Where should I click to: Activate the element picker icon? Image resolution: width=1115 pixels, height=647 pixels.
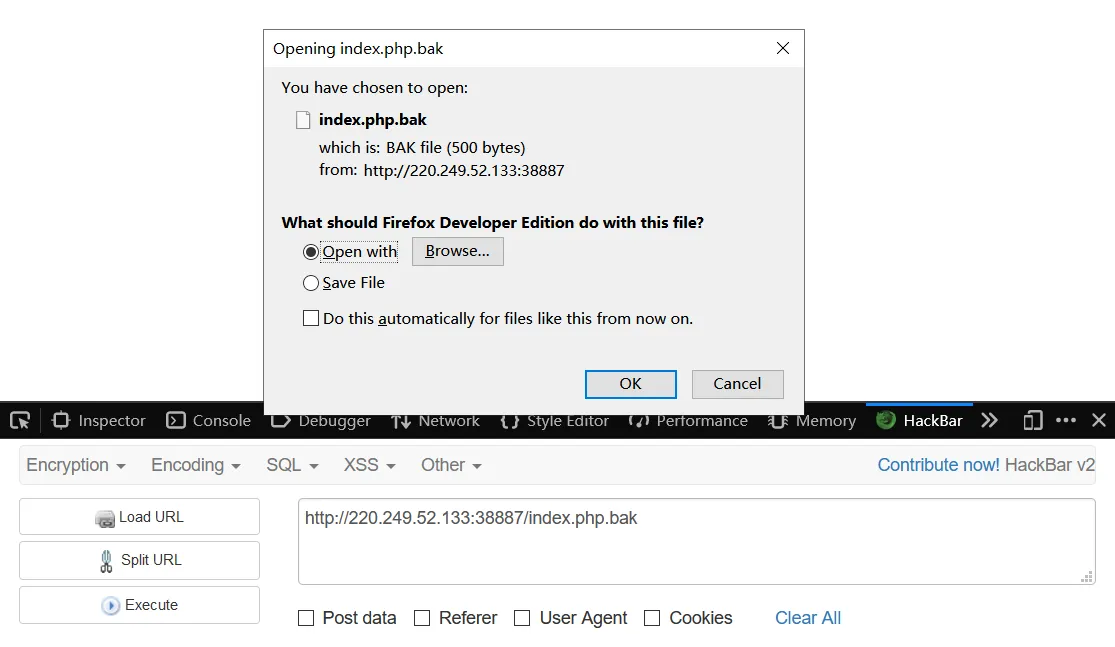pos(20,421)
